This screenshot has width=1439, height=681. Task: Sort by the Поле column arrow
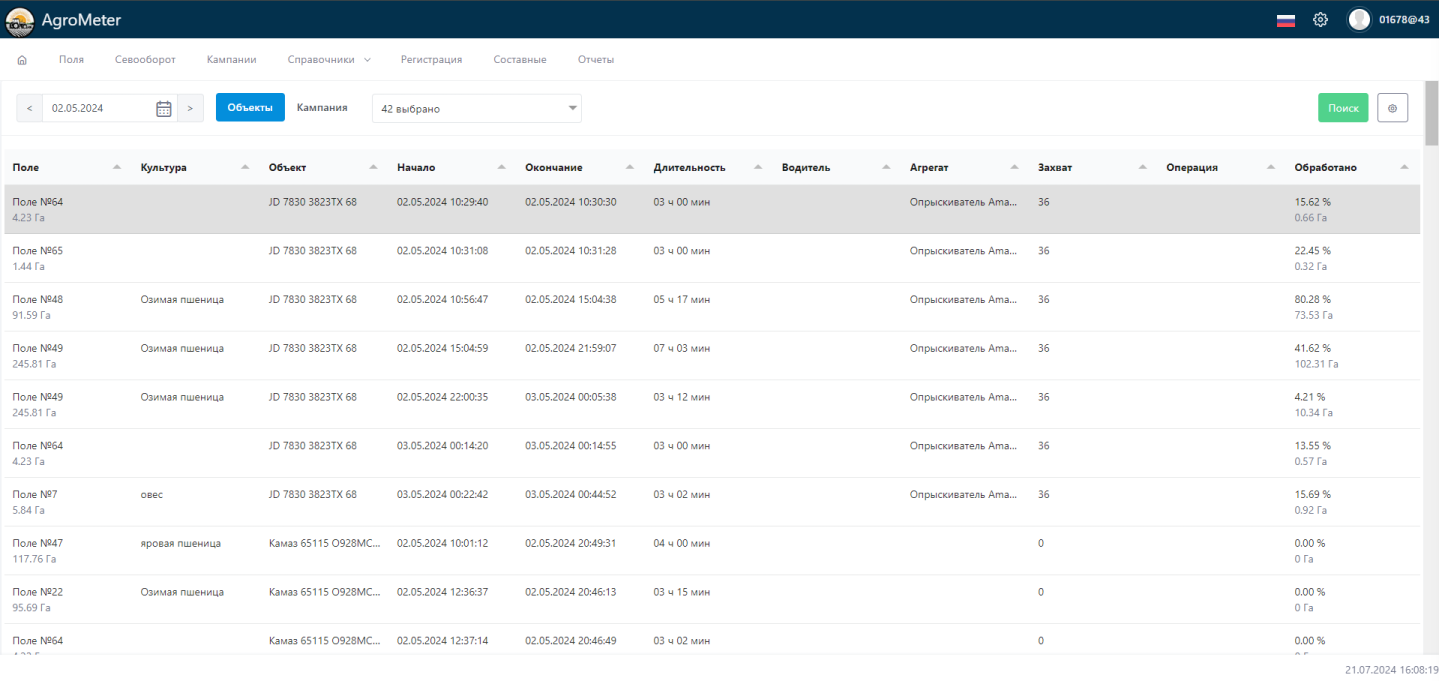pos(117,167)
